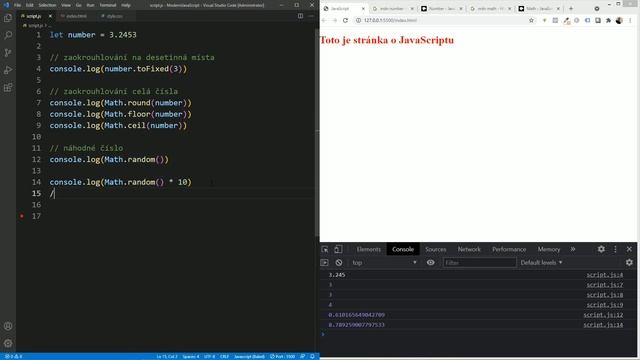
Task: Open the script.js:12 source link
Action: pos(603,315)
